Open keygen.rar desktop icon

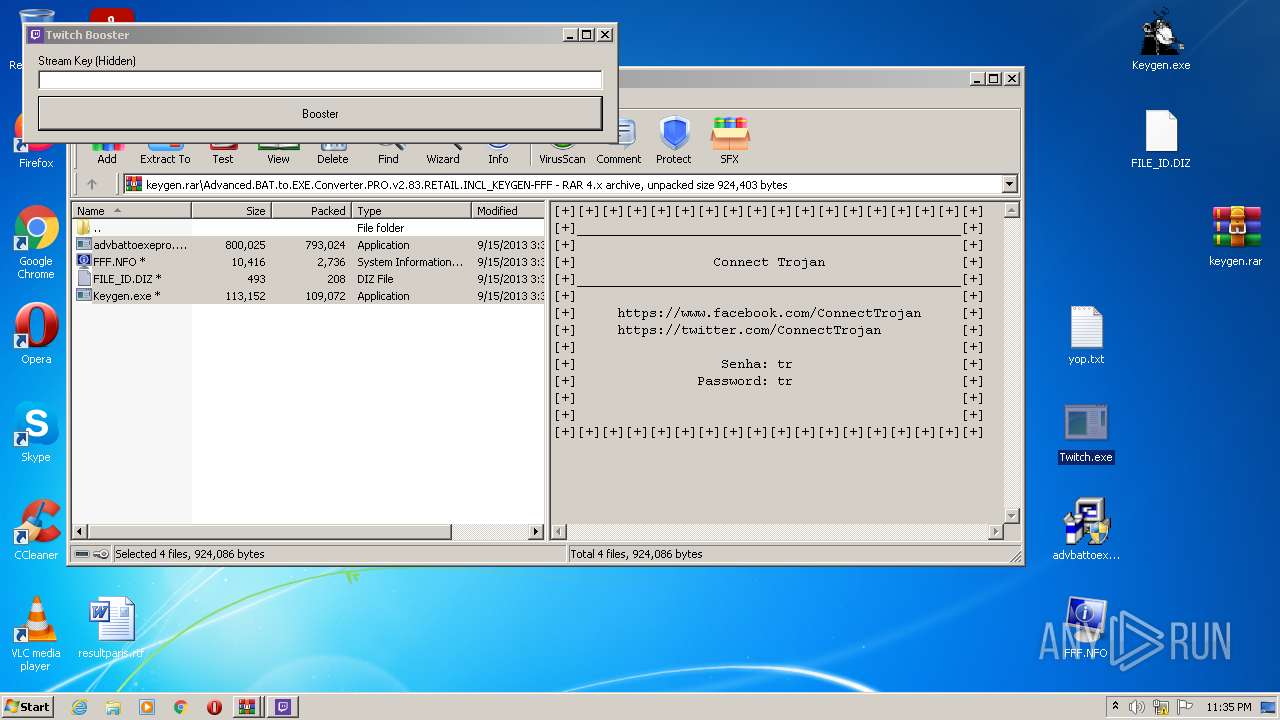pyautogui.click(x=1236, y=236)
